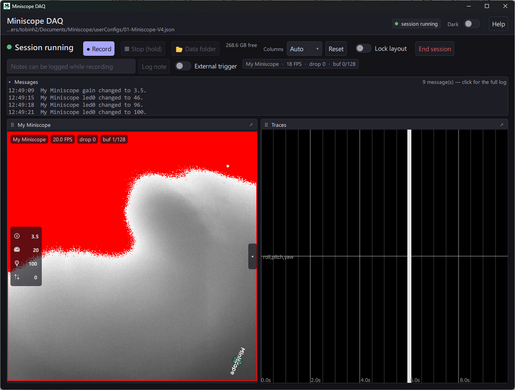This screenshot has height=390, width=515.
Task: Click the Miniscope DAQ app title icon
Action: [x=6, y=6]
